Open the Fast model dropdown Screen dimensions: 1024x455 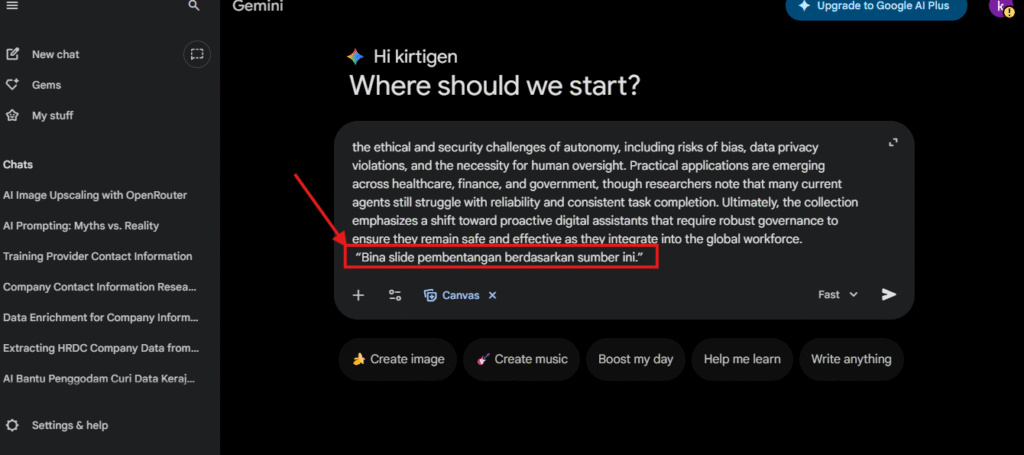tap(837, 295)
